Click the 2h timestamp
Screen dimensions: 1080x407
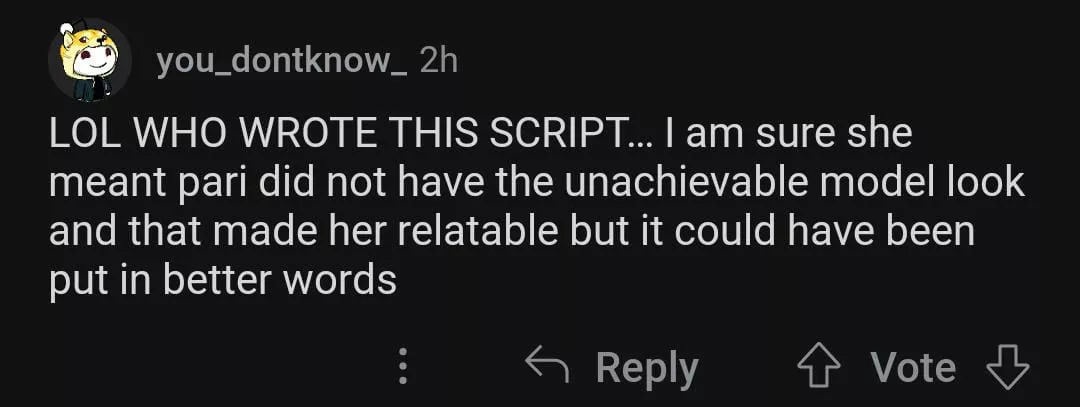438,61
